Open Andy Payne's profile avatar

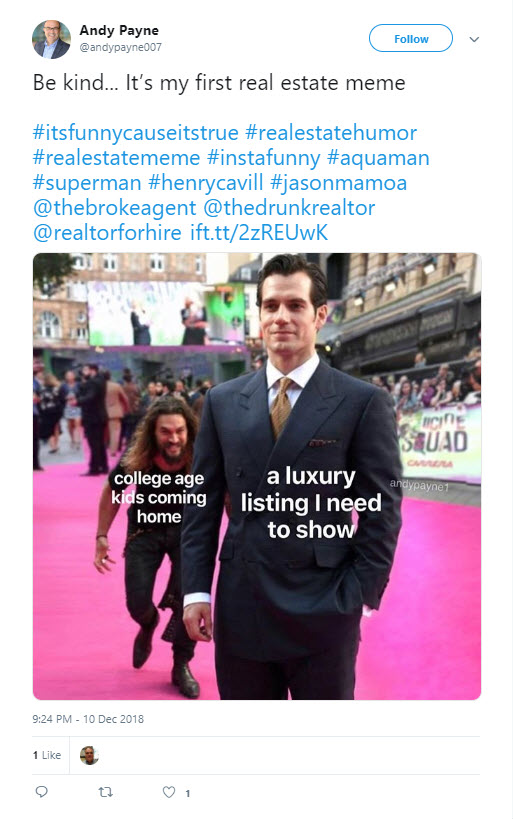[51, 39]
